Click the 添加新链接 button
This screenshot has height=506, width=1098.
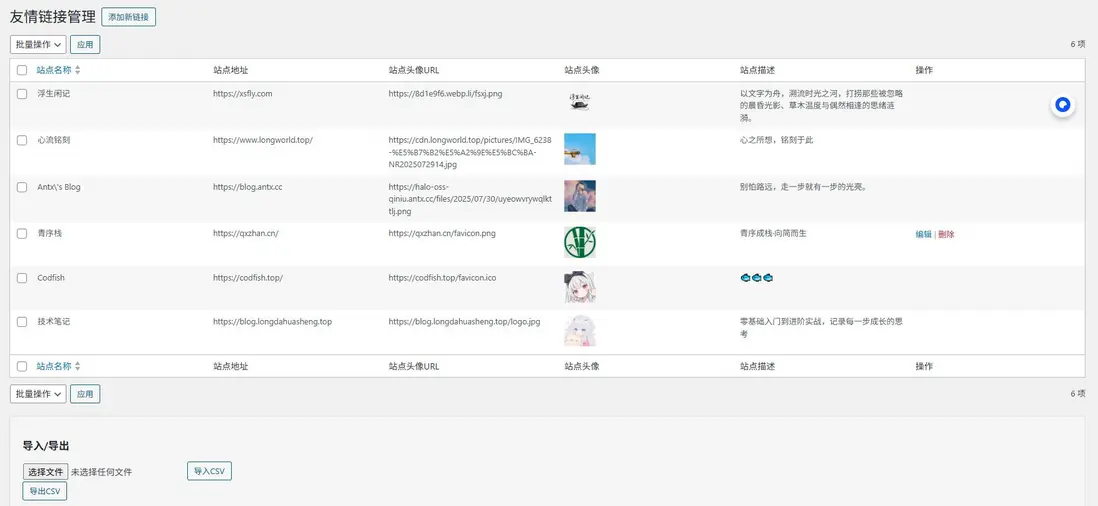[129, 17]
